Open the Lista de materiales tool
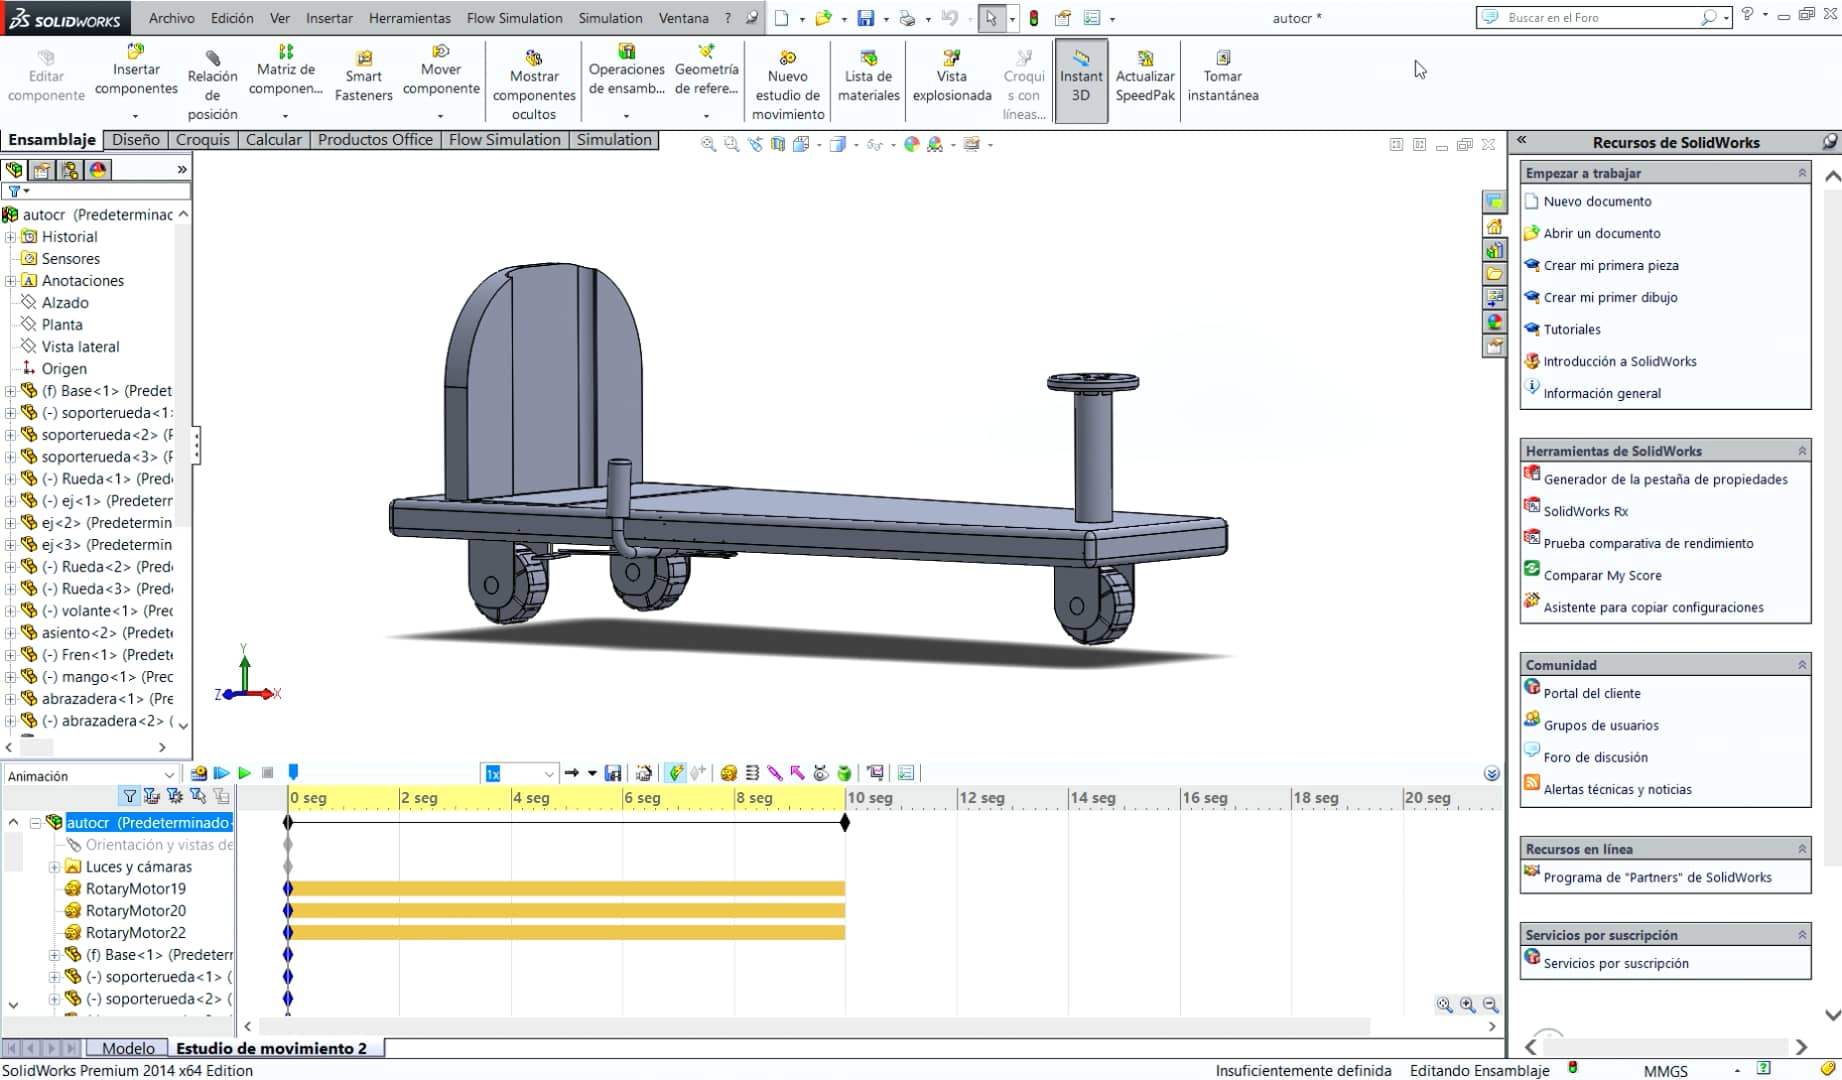Screen dimensions: 1842x1080 point(868,75)
